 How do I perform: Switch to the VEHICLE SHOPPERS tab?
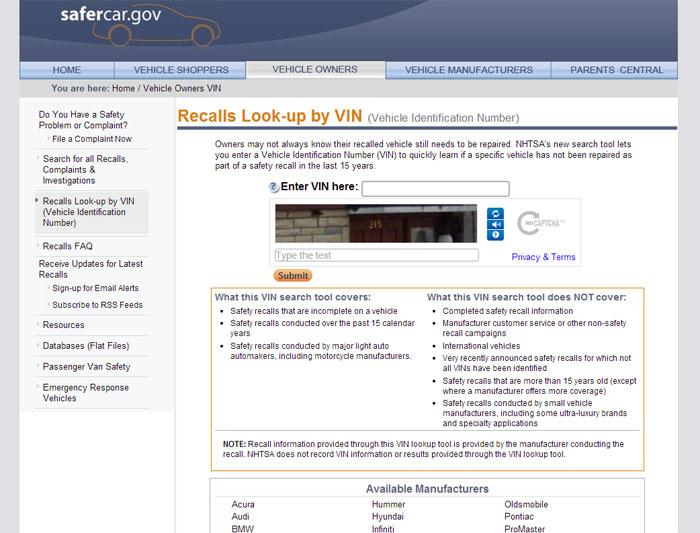coord(181,70)
